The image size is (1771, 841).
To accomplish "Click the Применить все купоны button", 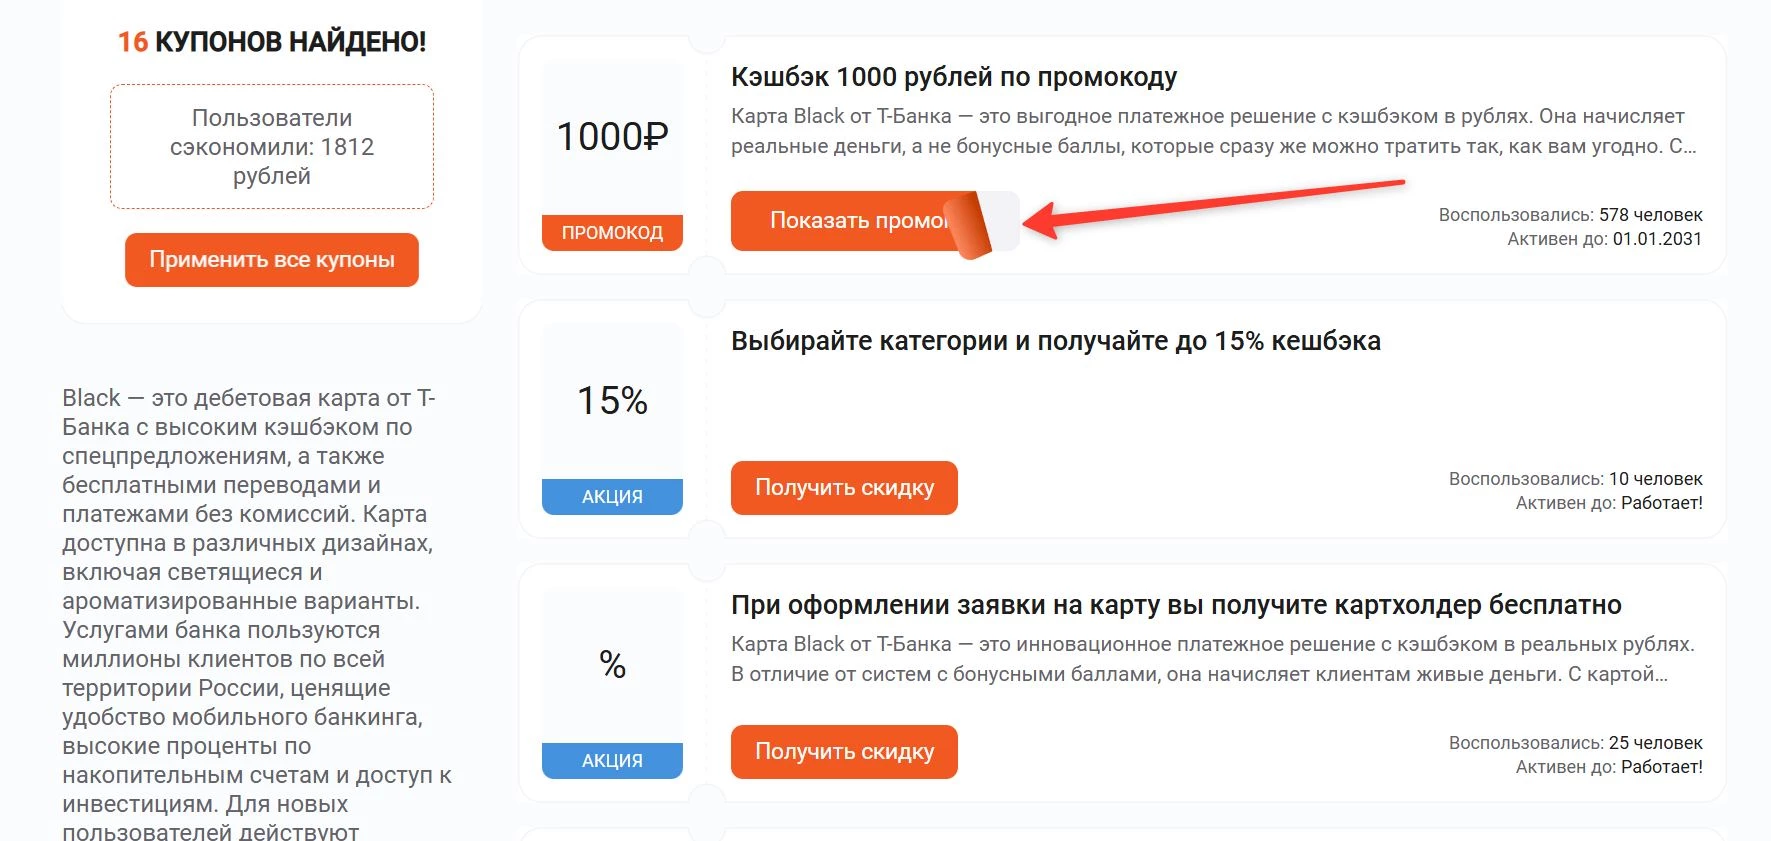I will click(271, 260).
